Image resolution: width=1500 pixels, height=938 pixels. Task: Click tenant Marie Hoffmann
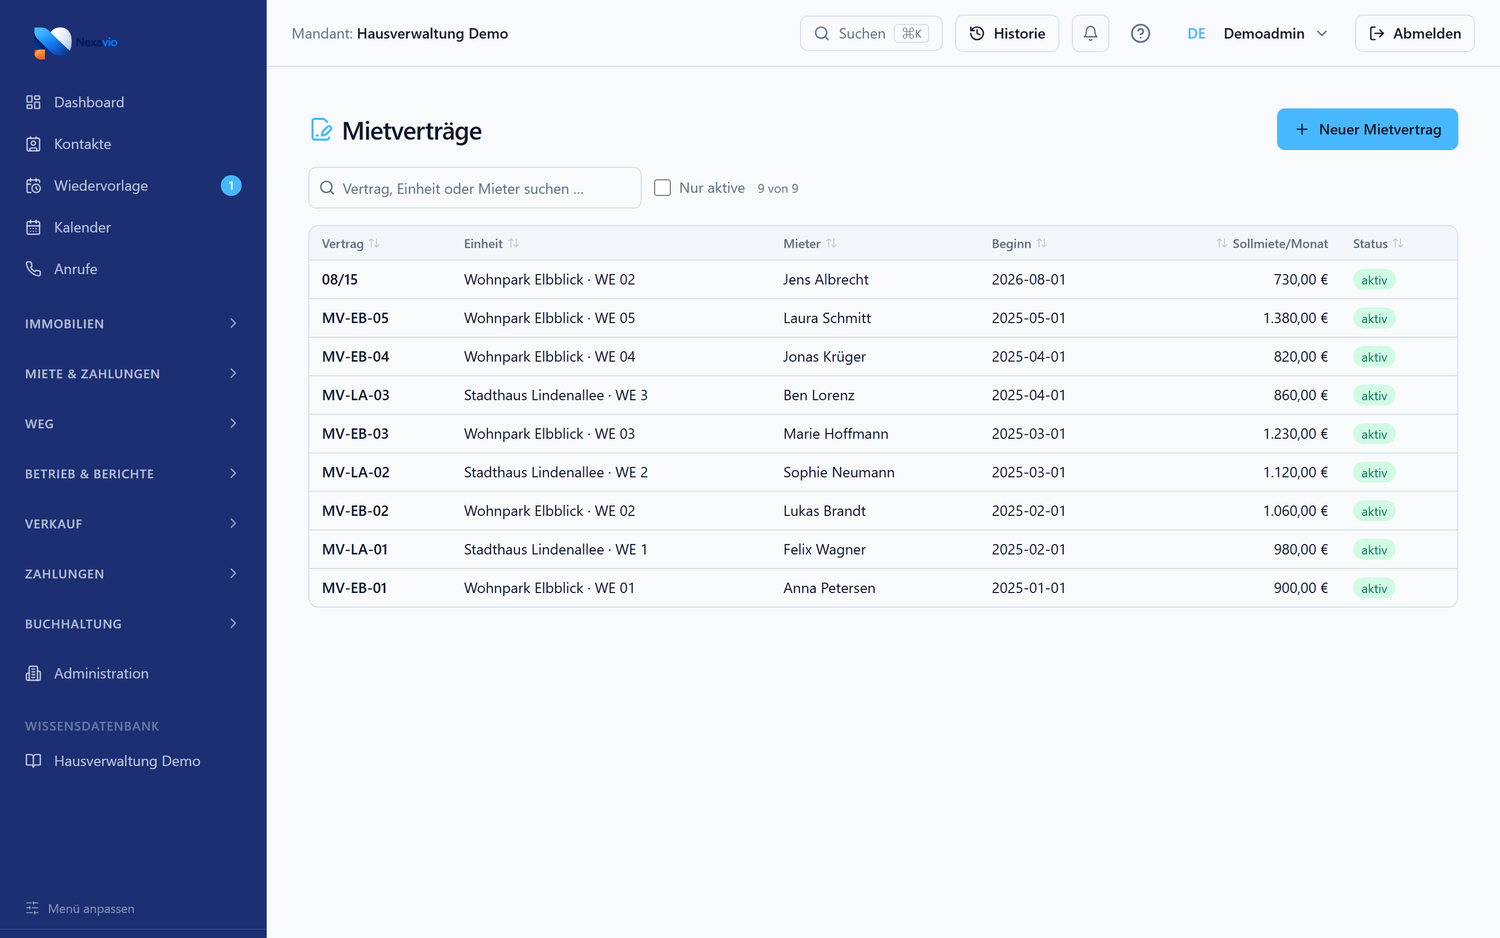[835, 434]
